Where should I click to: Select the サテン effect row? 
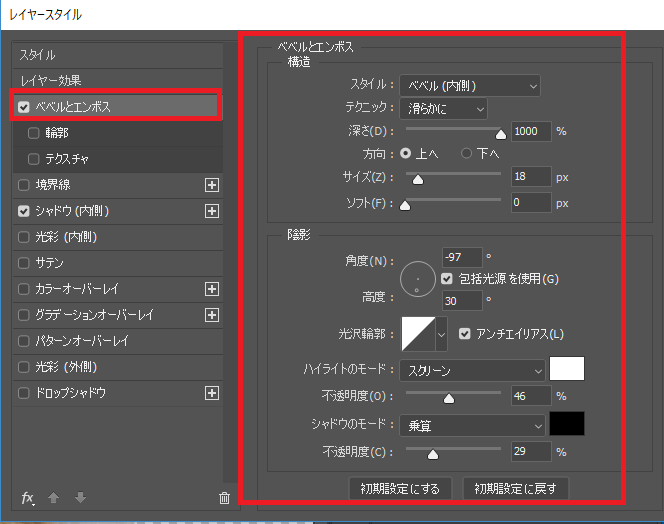click(x=118, y=263)
